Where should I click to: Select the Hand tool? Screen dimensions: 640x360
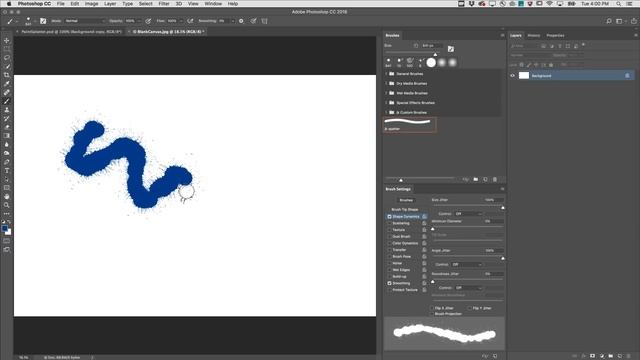coord(7,196)
